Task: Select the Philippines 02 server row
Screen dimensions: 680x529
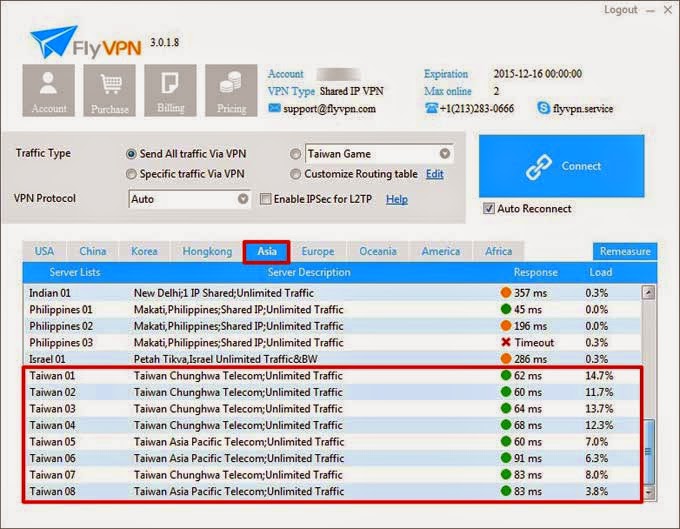Action: point(332,326)
